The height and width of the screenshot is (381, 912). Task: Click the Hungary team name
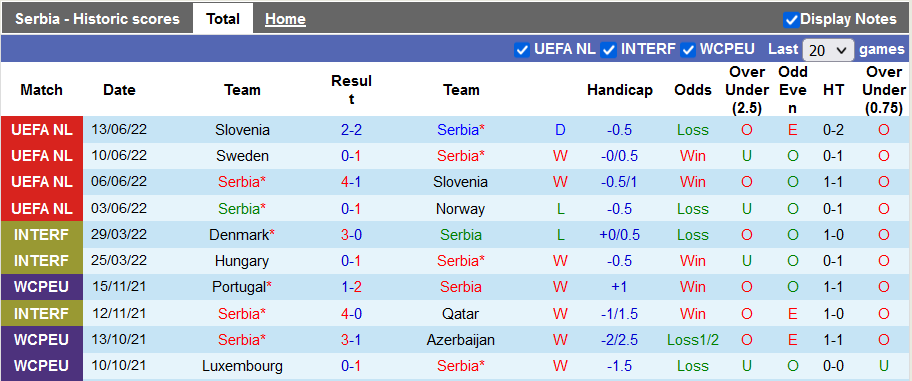(243, 261)
